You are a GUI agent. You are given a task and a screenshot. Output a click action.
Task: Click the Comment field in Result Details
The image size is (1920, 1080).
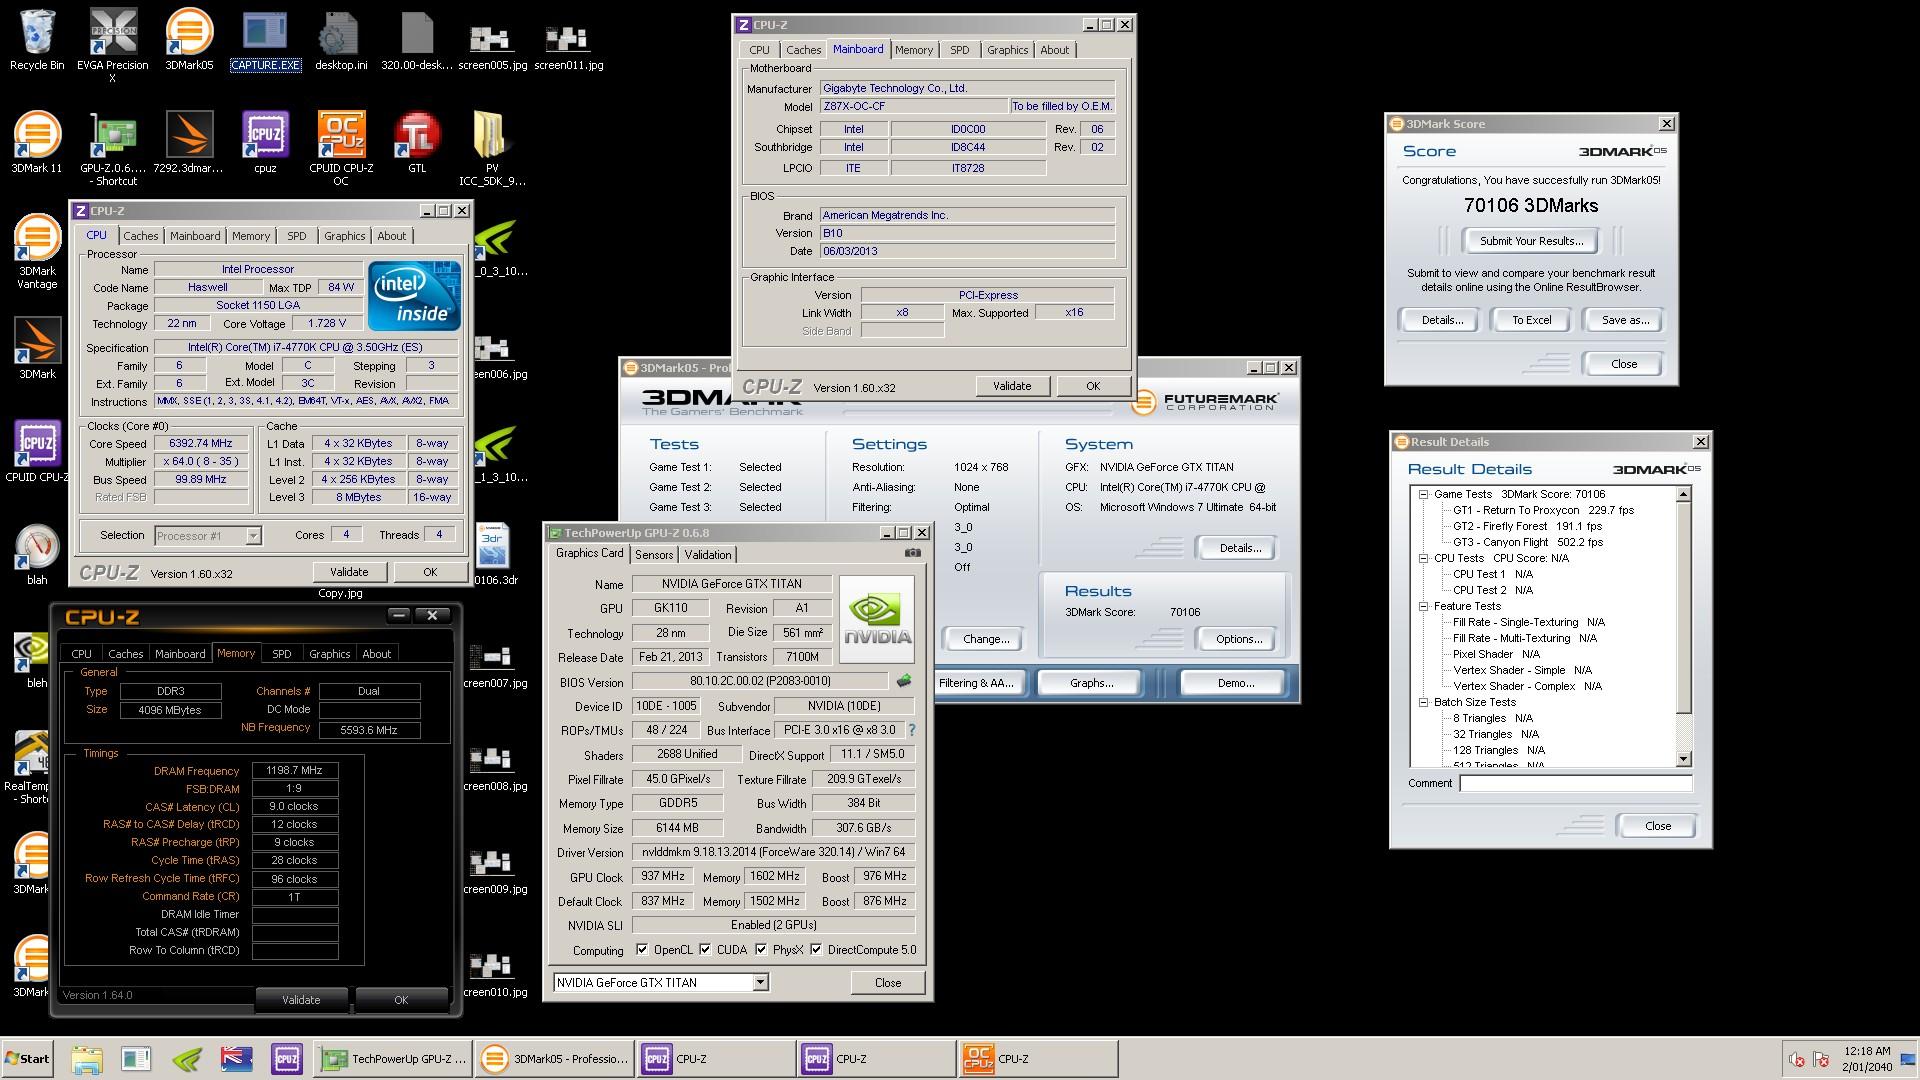(x=1575, y=784)
